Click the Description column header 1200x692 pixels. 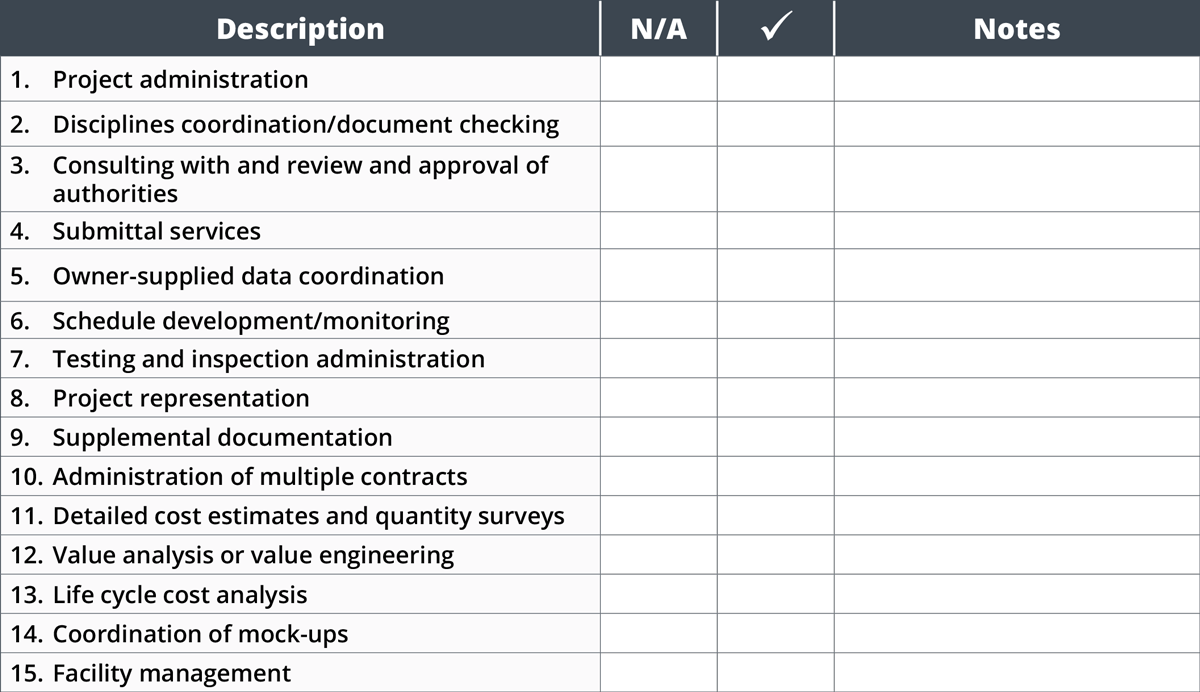pyautogui.click(x=300, y=28)
